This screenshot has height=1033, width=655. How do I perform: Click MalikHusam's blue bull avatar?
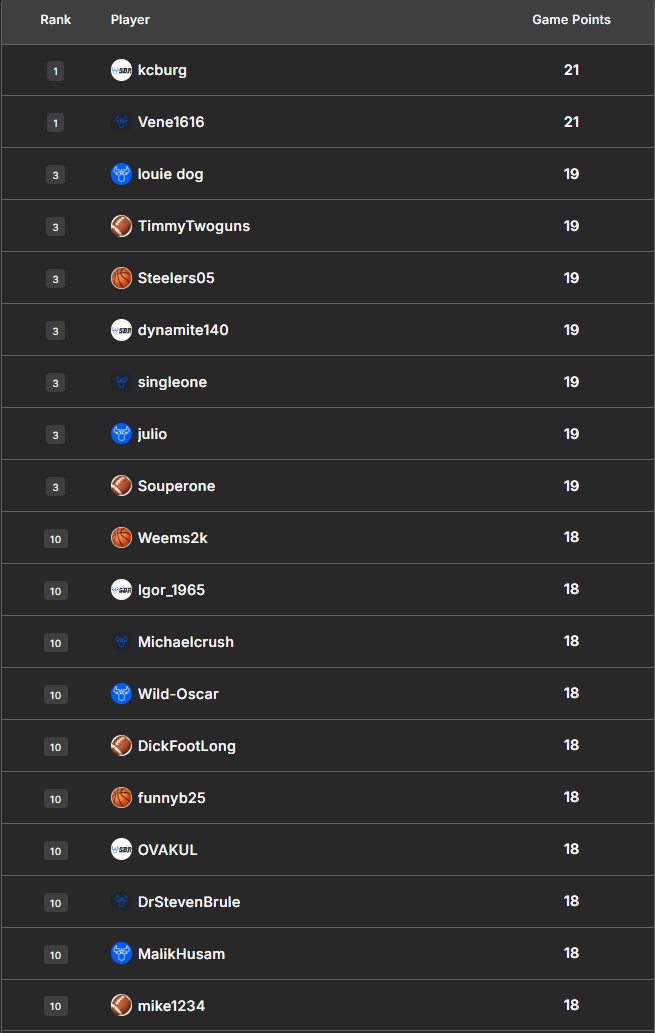pyautogui.click(x=121, y=954)
